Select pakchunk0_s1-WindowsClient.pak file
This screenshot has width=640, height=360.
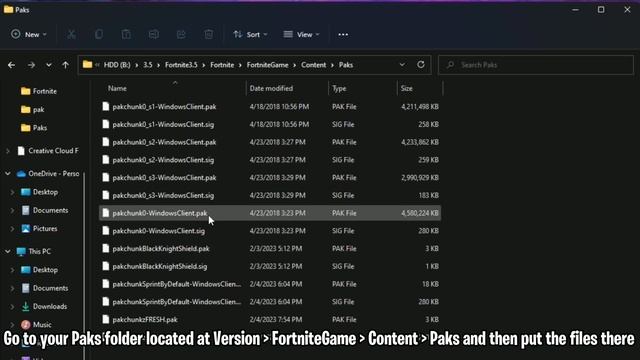click(x=270, y=107)
